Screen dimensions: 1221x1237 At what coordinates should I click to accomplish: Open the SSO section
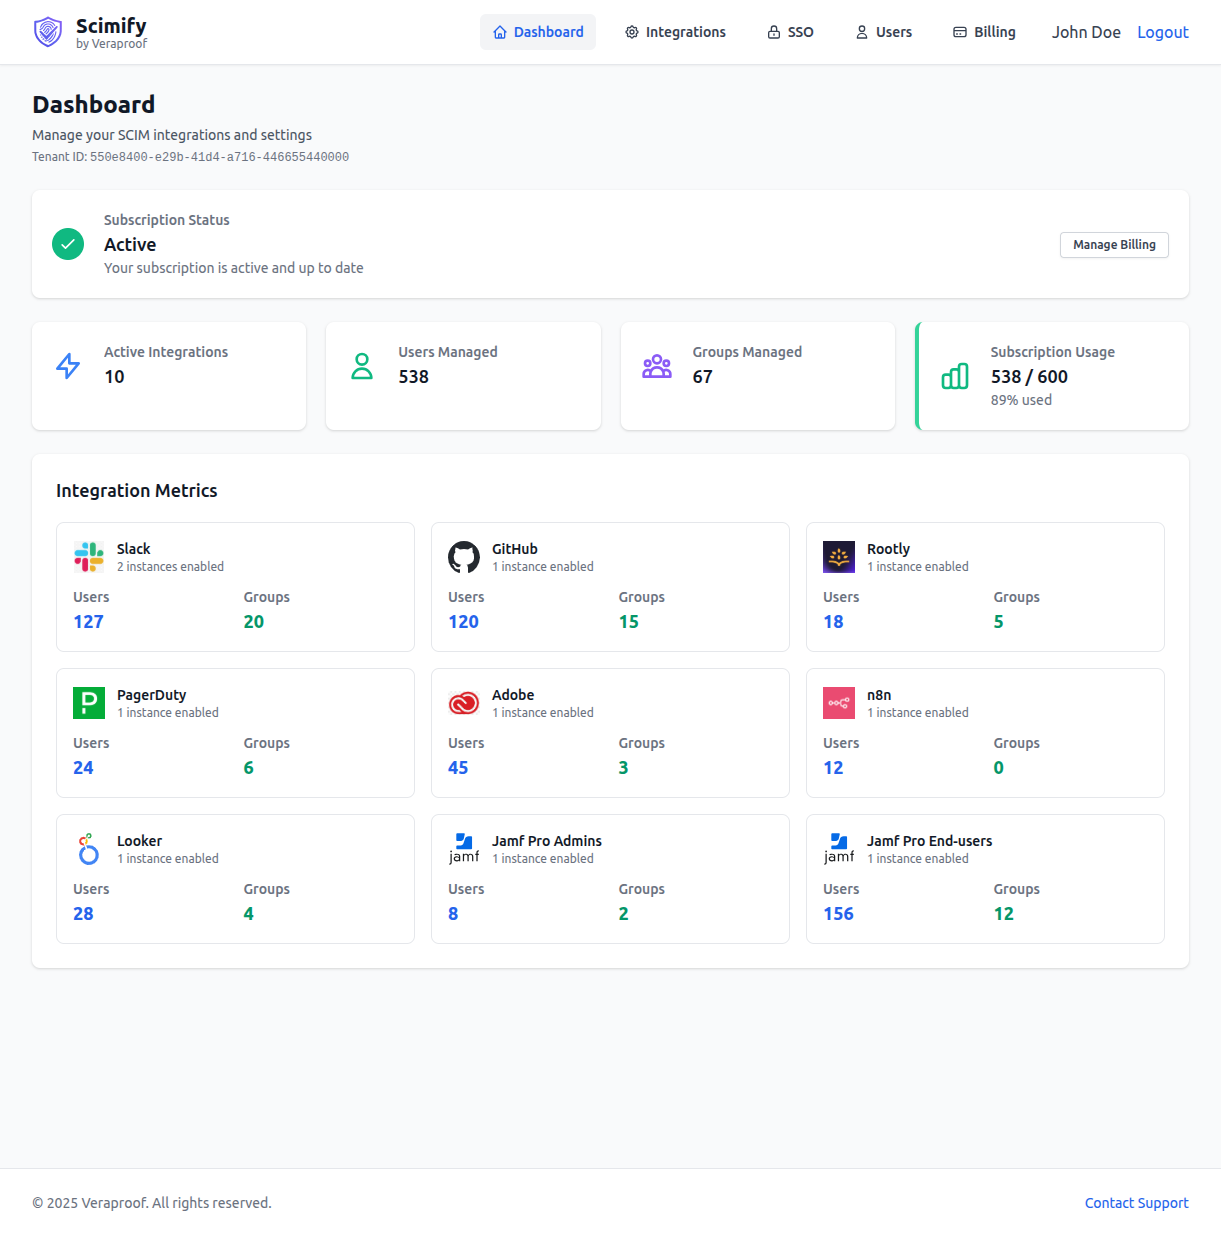click(790, 32)
